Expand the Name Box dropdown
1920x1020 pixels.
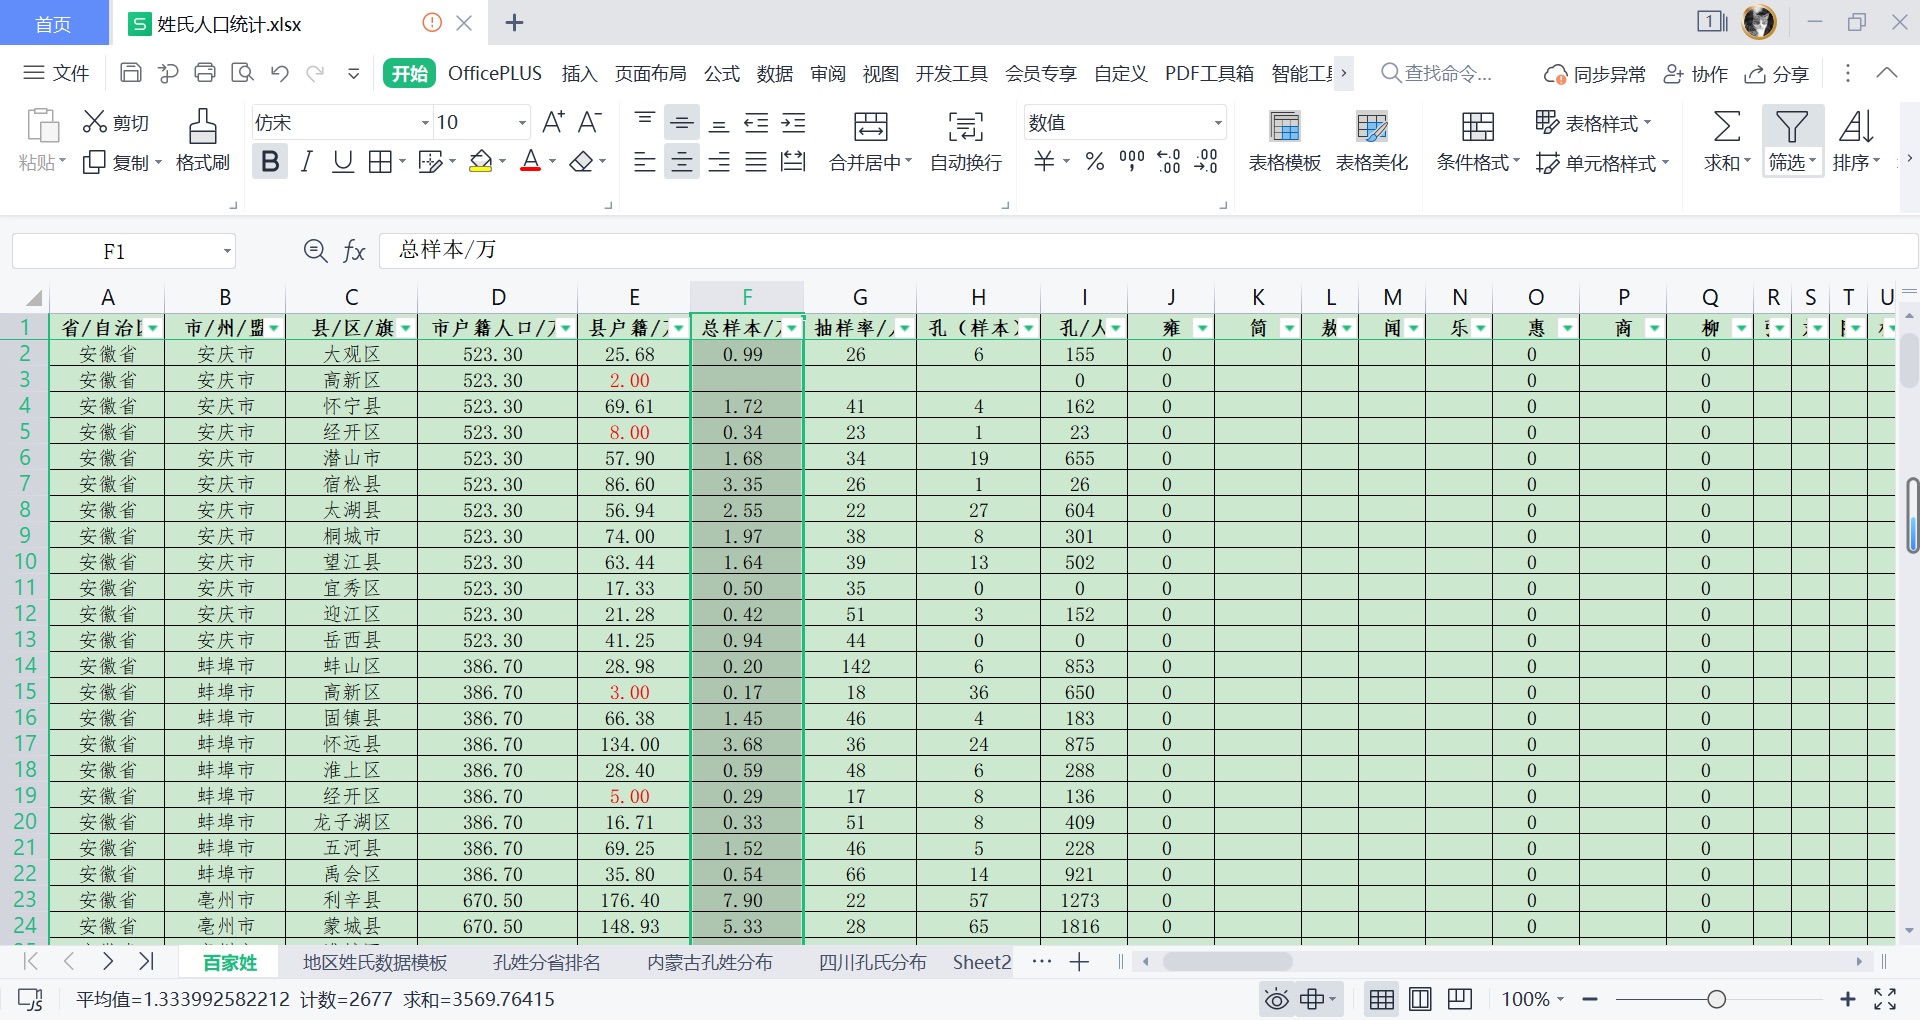(x=227, y=251)
